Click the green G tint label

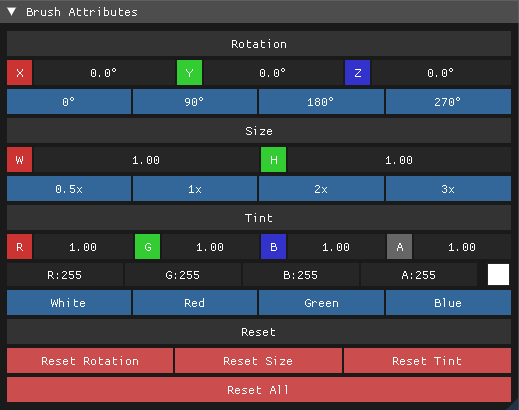pos(147,247)
